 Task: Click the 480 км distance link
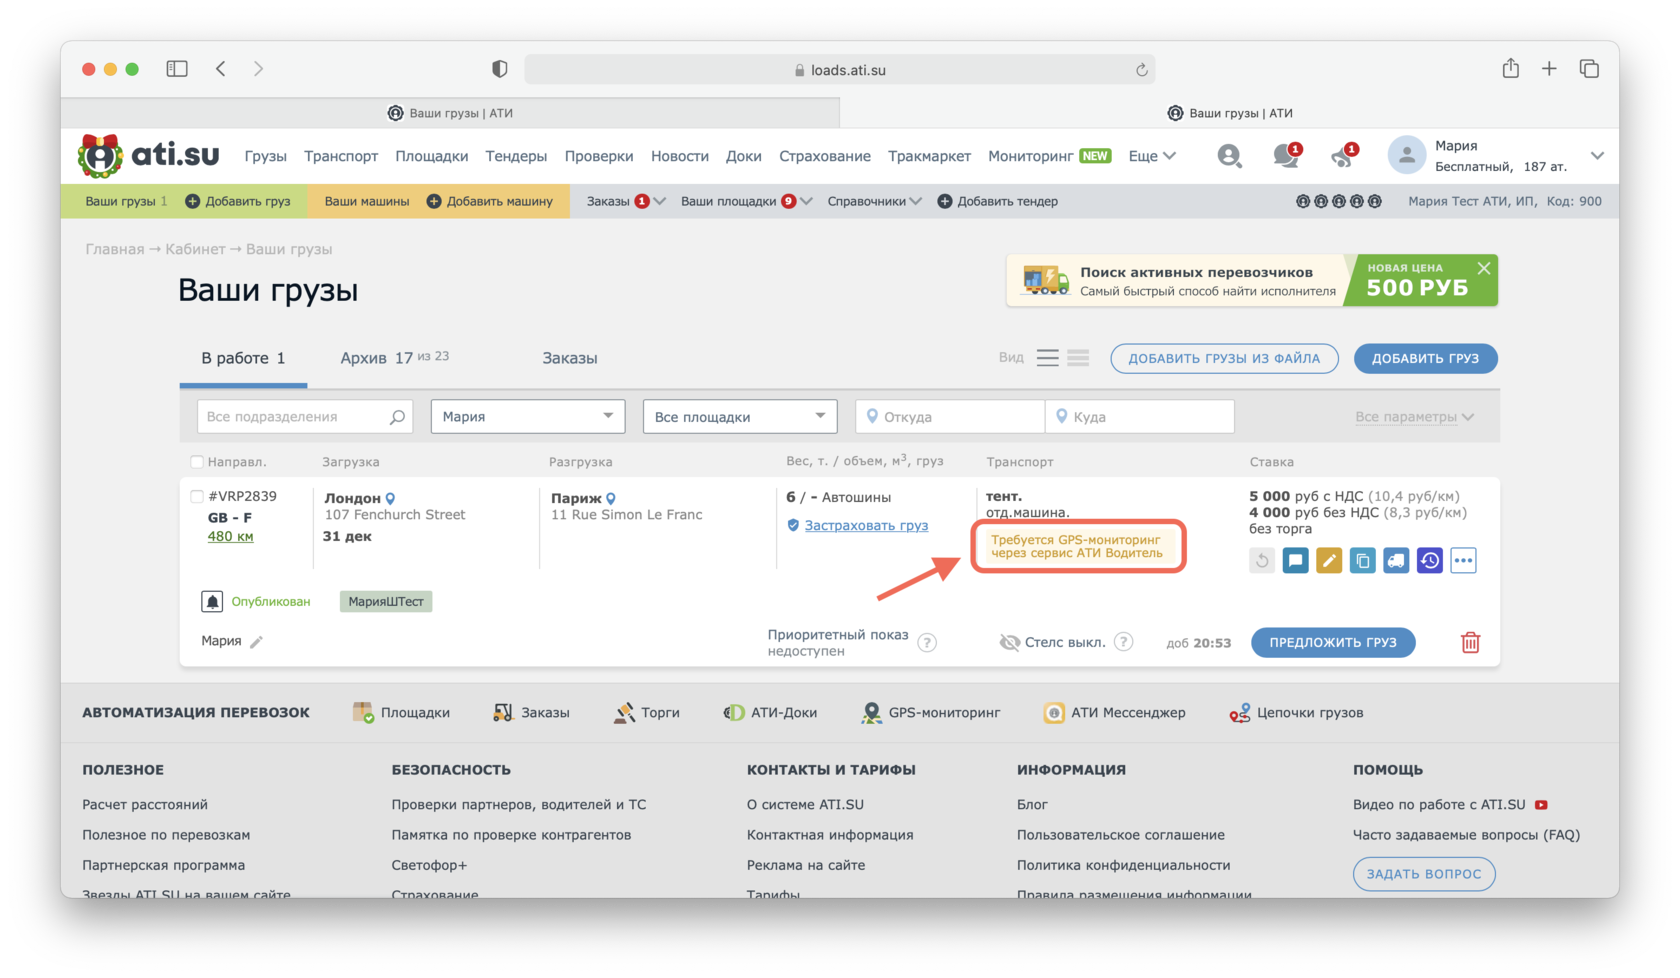click(x=231, y=536)
